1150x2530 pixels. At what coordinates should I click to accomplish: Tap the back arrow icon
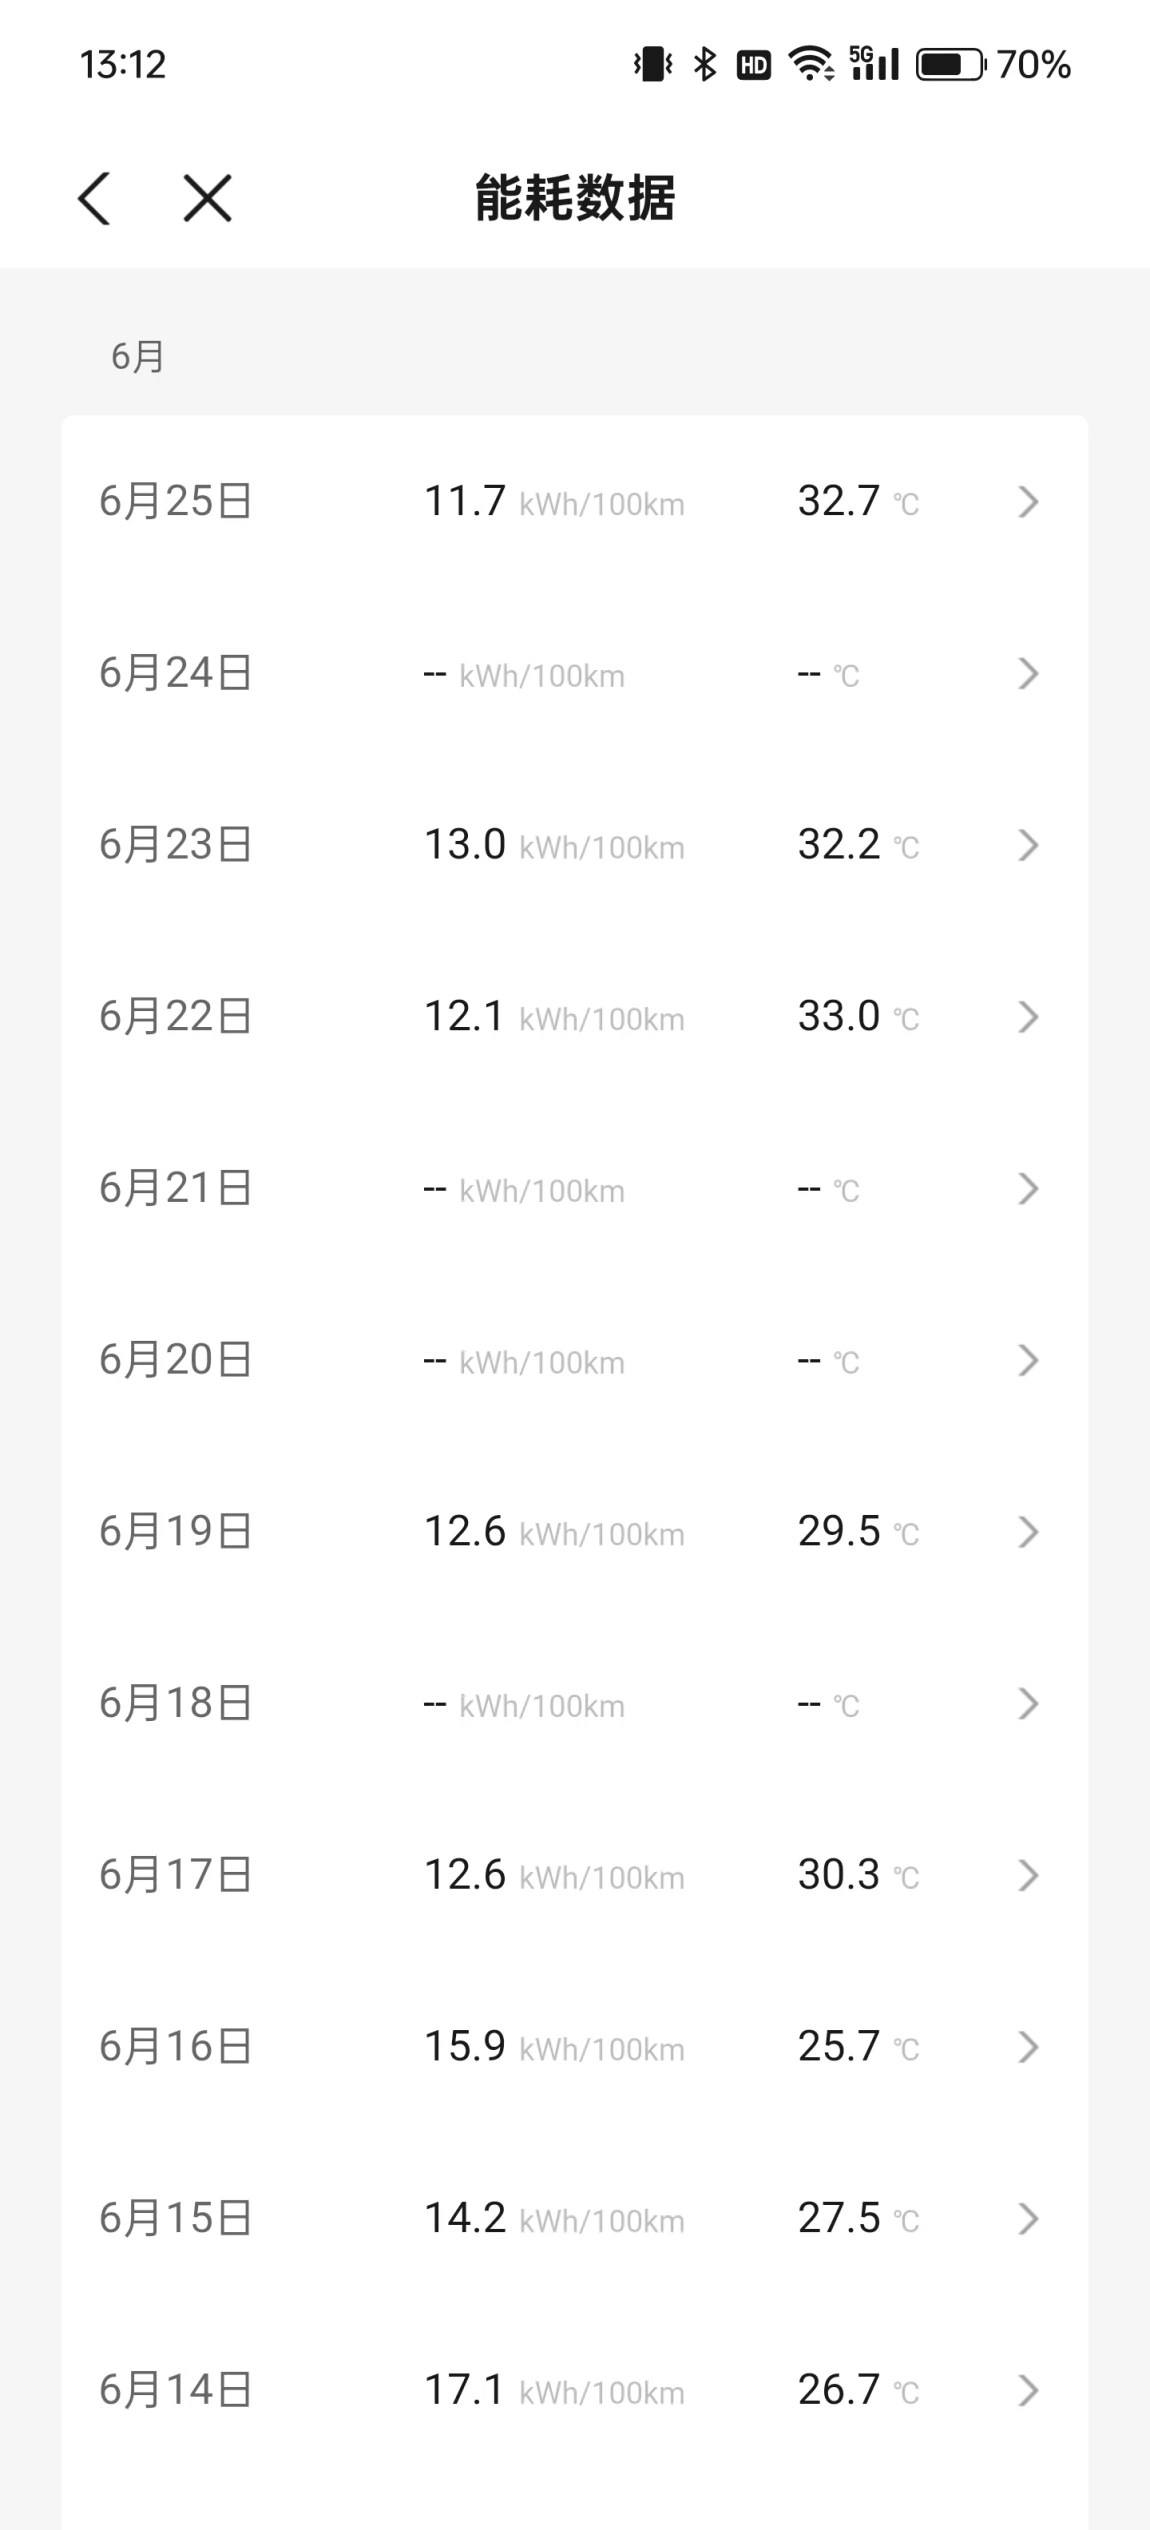tap(94, 198)
